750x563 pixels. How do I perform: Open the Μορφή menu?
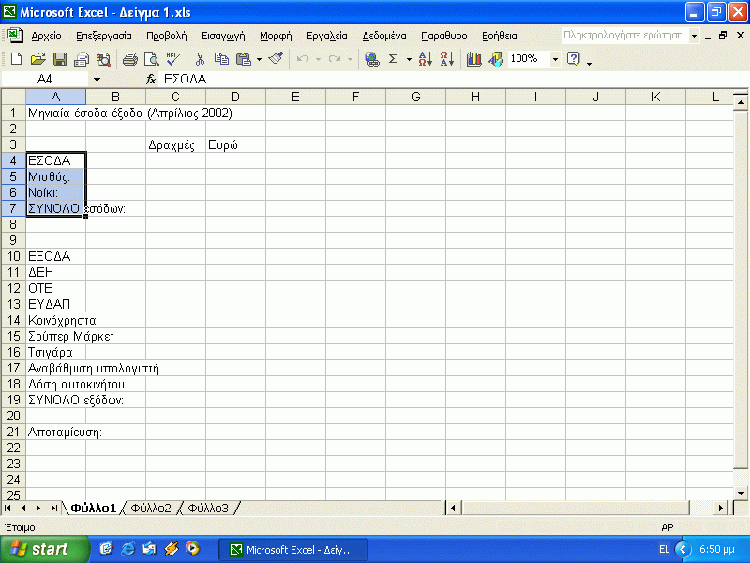(x=276, y=36)
